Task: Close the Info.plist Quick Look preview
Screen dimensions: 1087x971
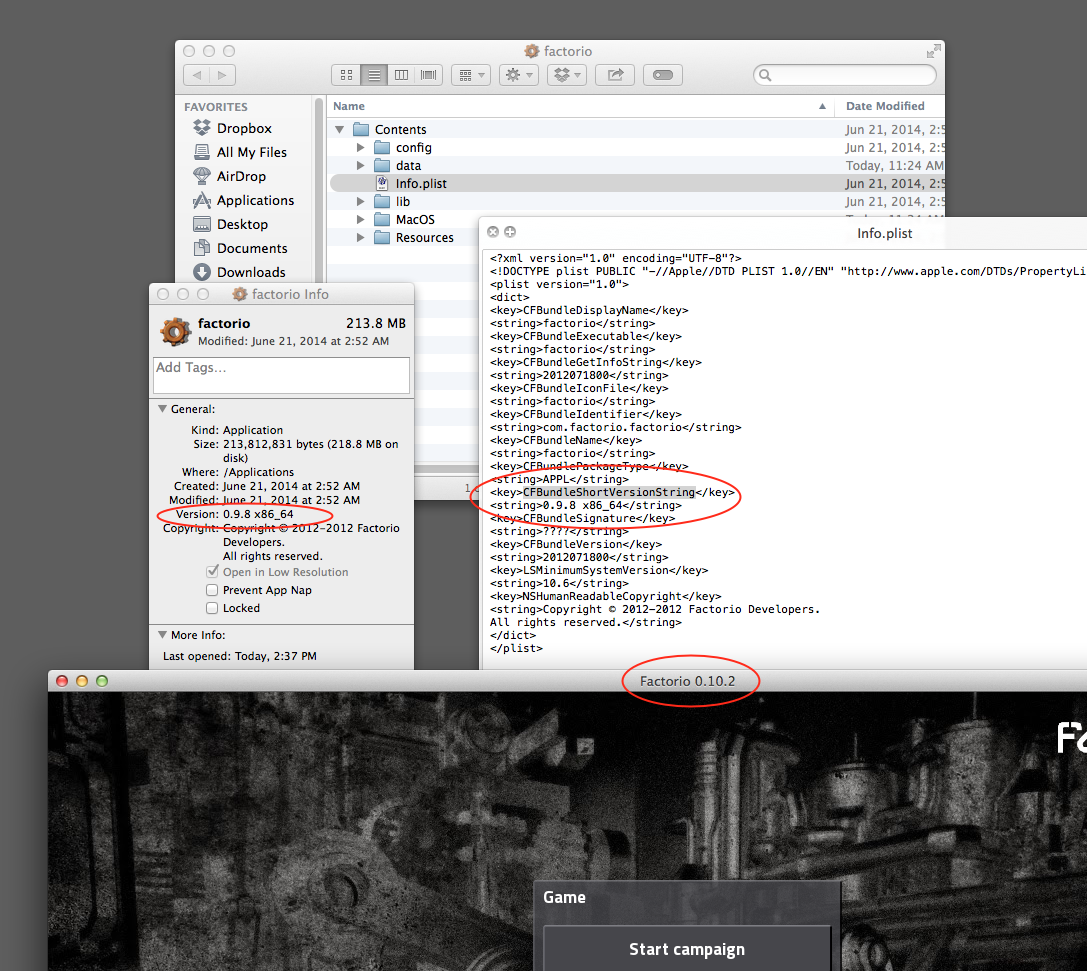Action: (x=493, y=232)
